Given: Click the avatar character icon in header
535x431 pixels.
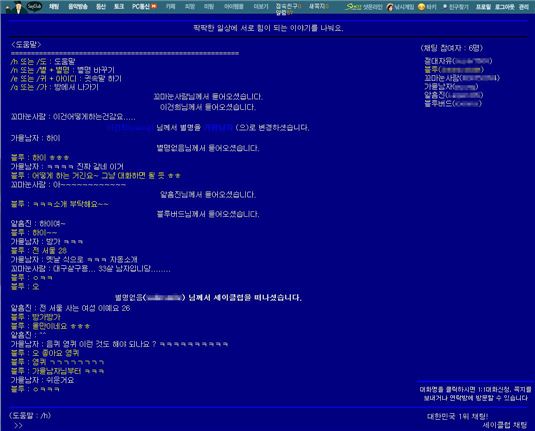Looking at the screenshot, I should point(18,7).
